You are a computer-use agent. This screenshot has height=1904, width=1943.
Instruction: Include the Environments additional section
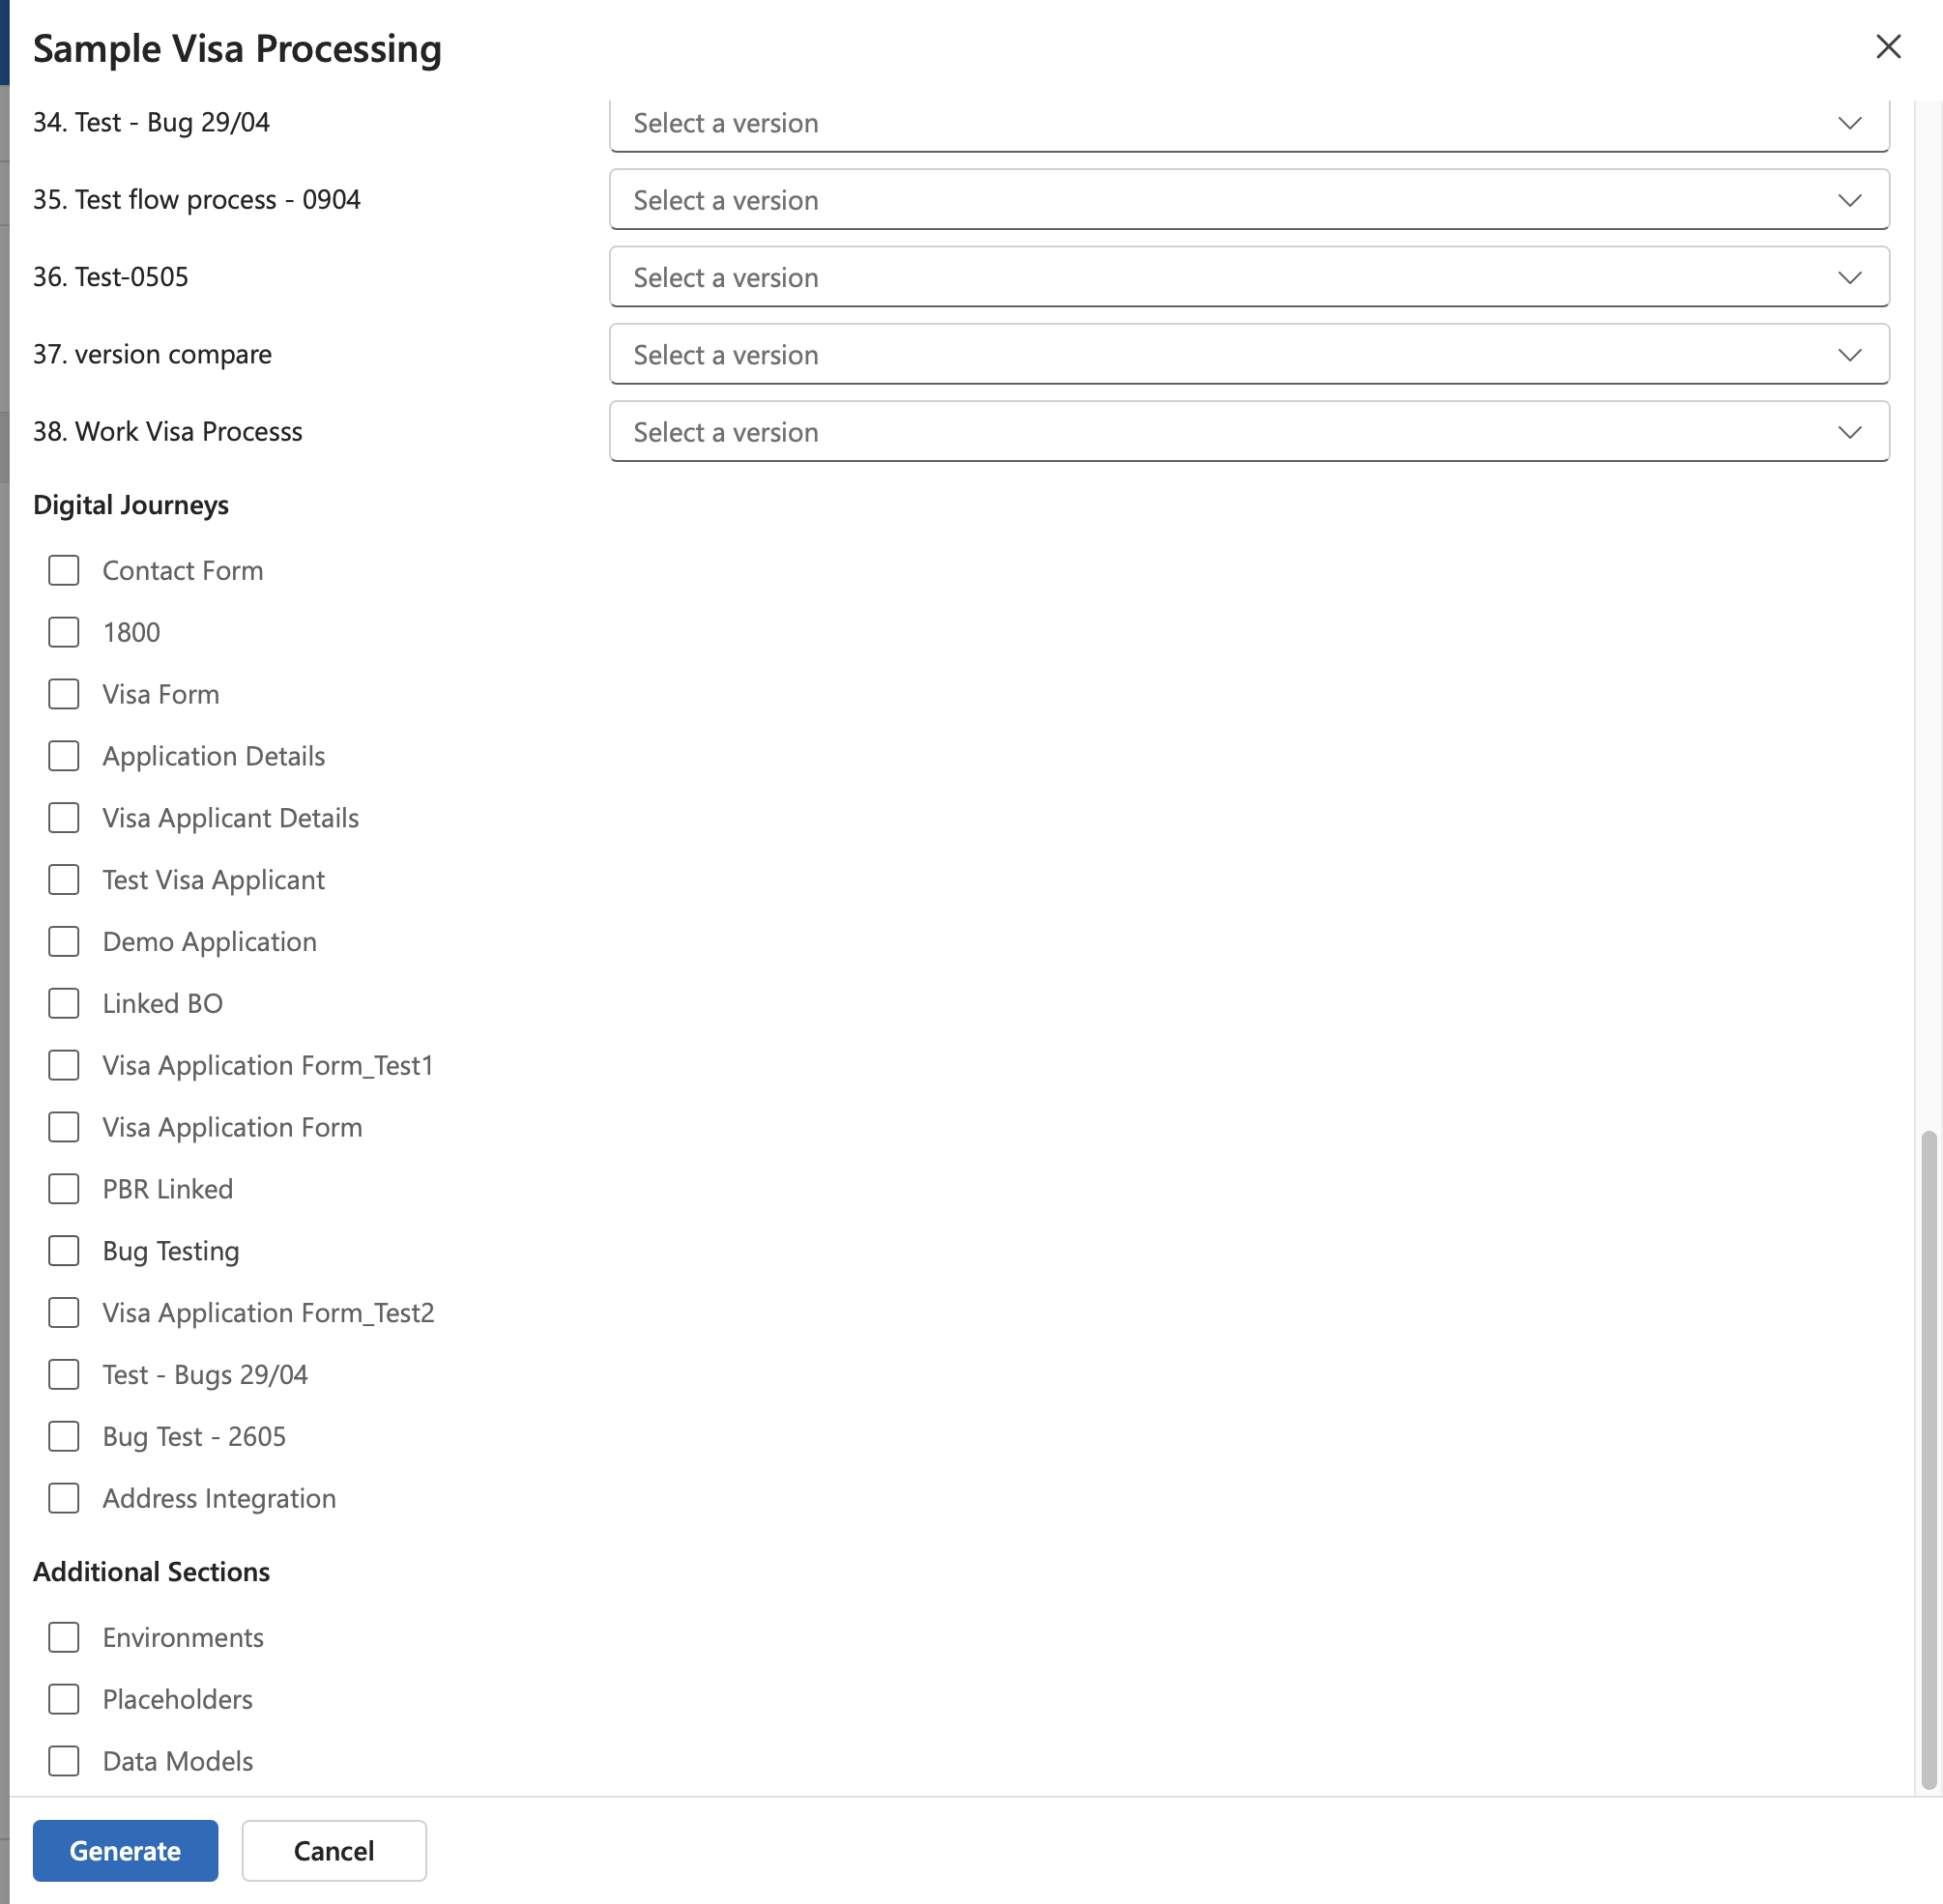pyautogui.click(x=64, y=1638)
